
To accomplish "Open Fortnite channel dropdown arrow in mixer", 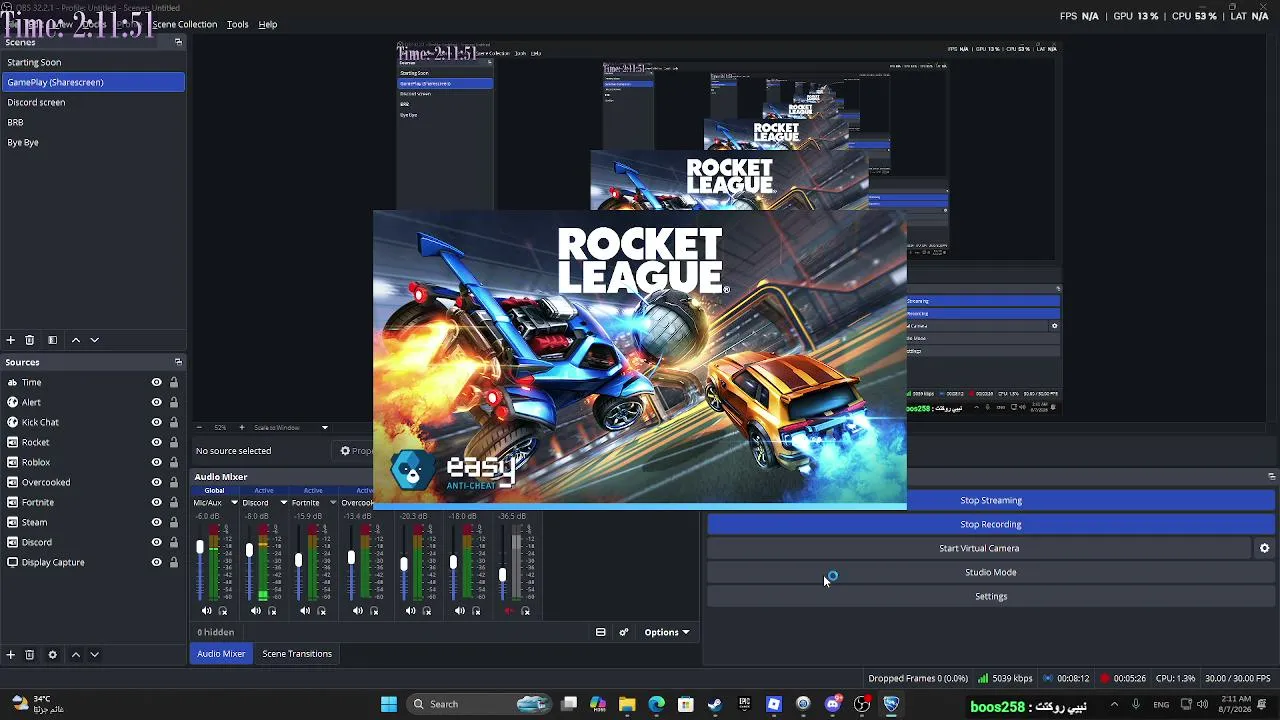I will coord(333,503).
